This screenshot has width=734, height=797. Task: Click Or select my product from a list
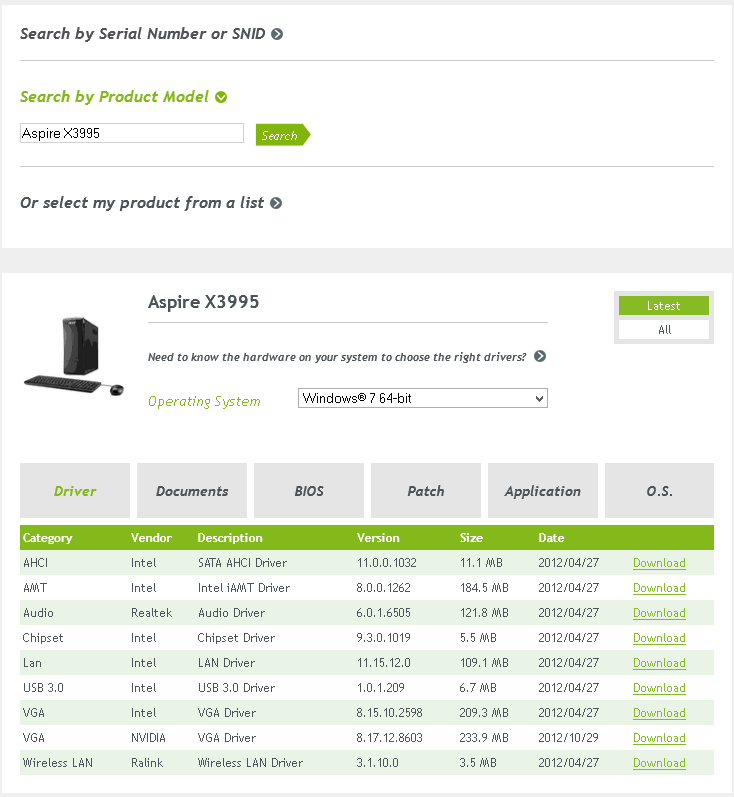point(142,203)
